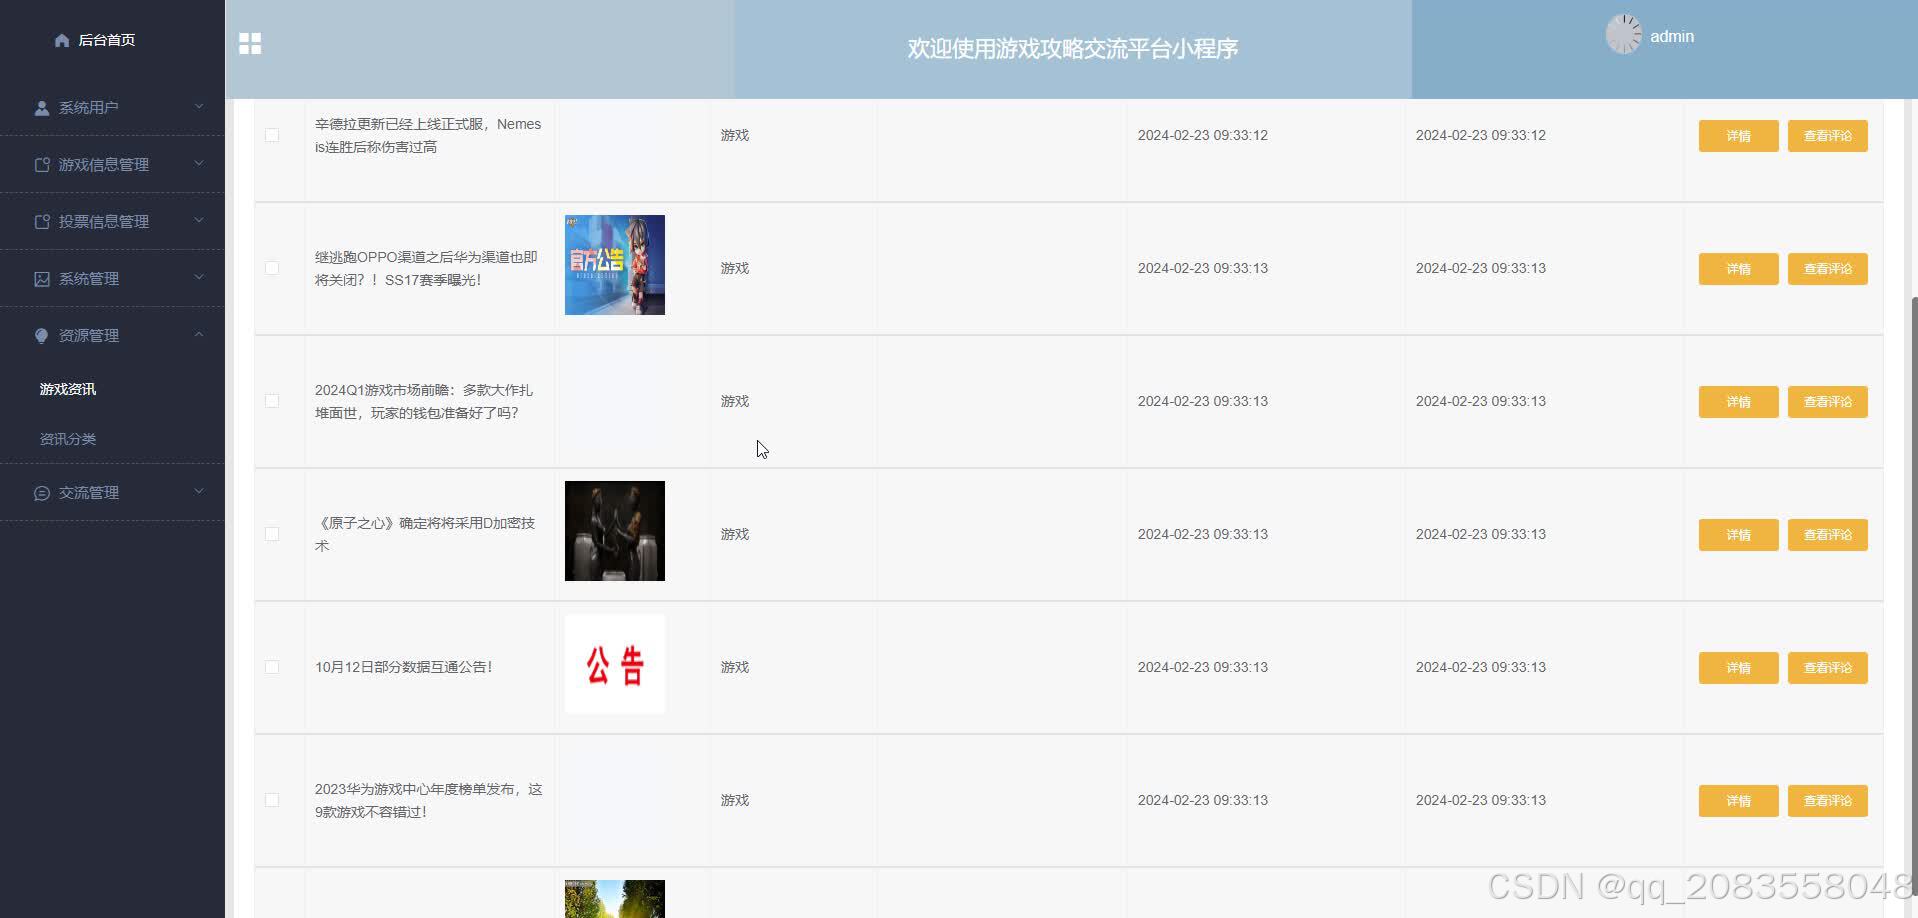The image size is (1918, 918).
Task: Click the 09:33:12 creation time cell
Action: click(1203, 135)
